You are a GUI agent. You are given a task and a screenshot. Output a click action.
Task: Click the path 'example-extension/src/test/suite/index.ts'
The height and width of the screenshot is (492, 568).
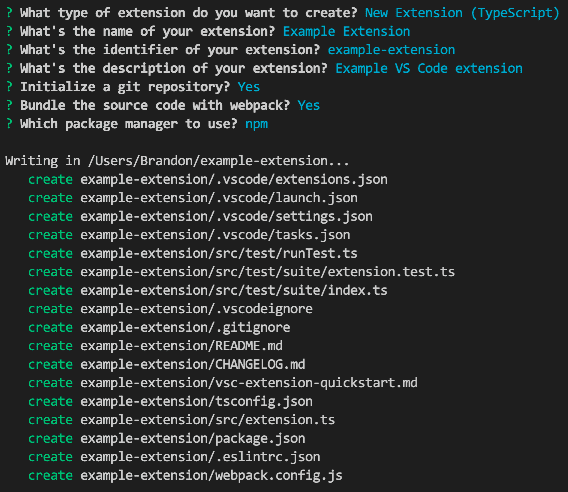click(x=234, y=290)
